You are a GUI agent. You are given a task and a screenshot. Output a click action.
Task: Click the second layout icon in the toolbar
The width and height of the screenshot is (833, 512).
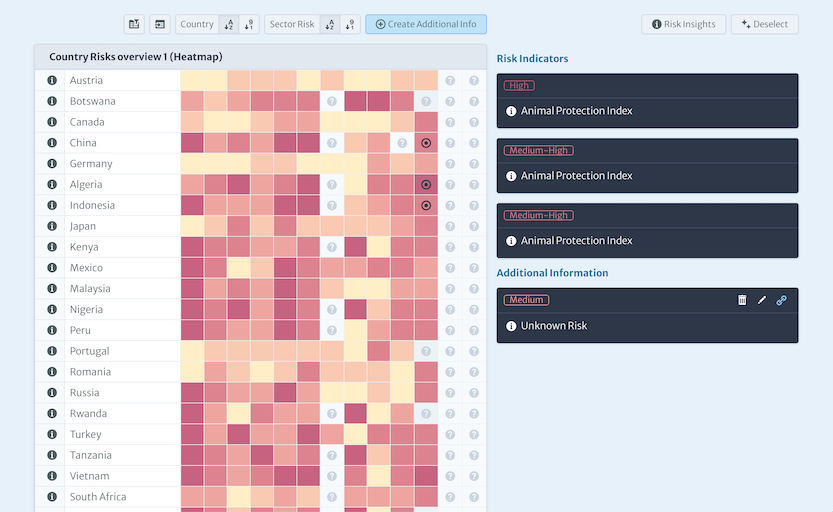tap(159, 24)
